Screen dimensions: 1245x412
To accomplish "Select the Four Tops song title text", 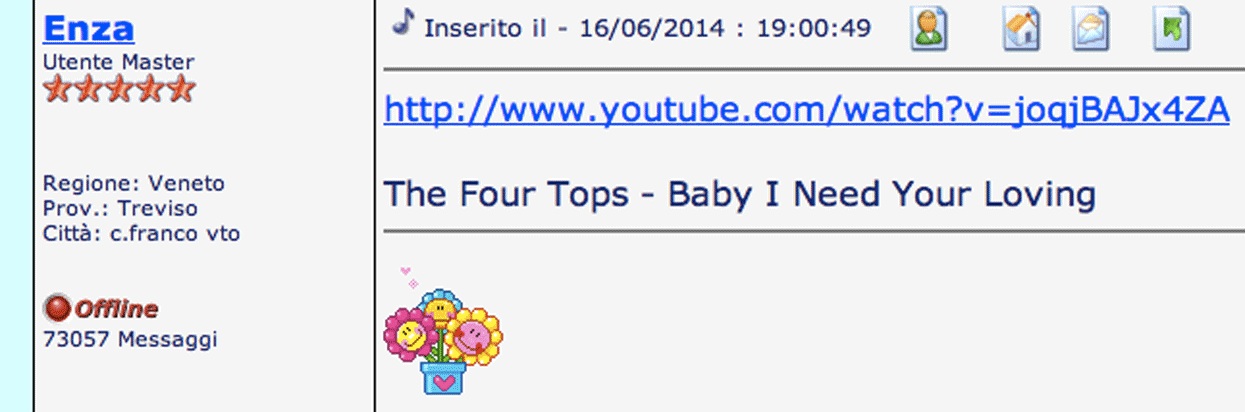I will (x=739, y=193).
